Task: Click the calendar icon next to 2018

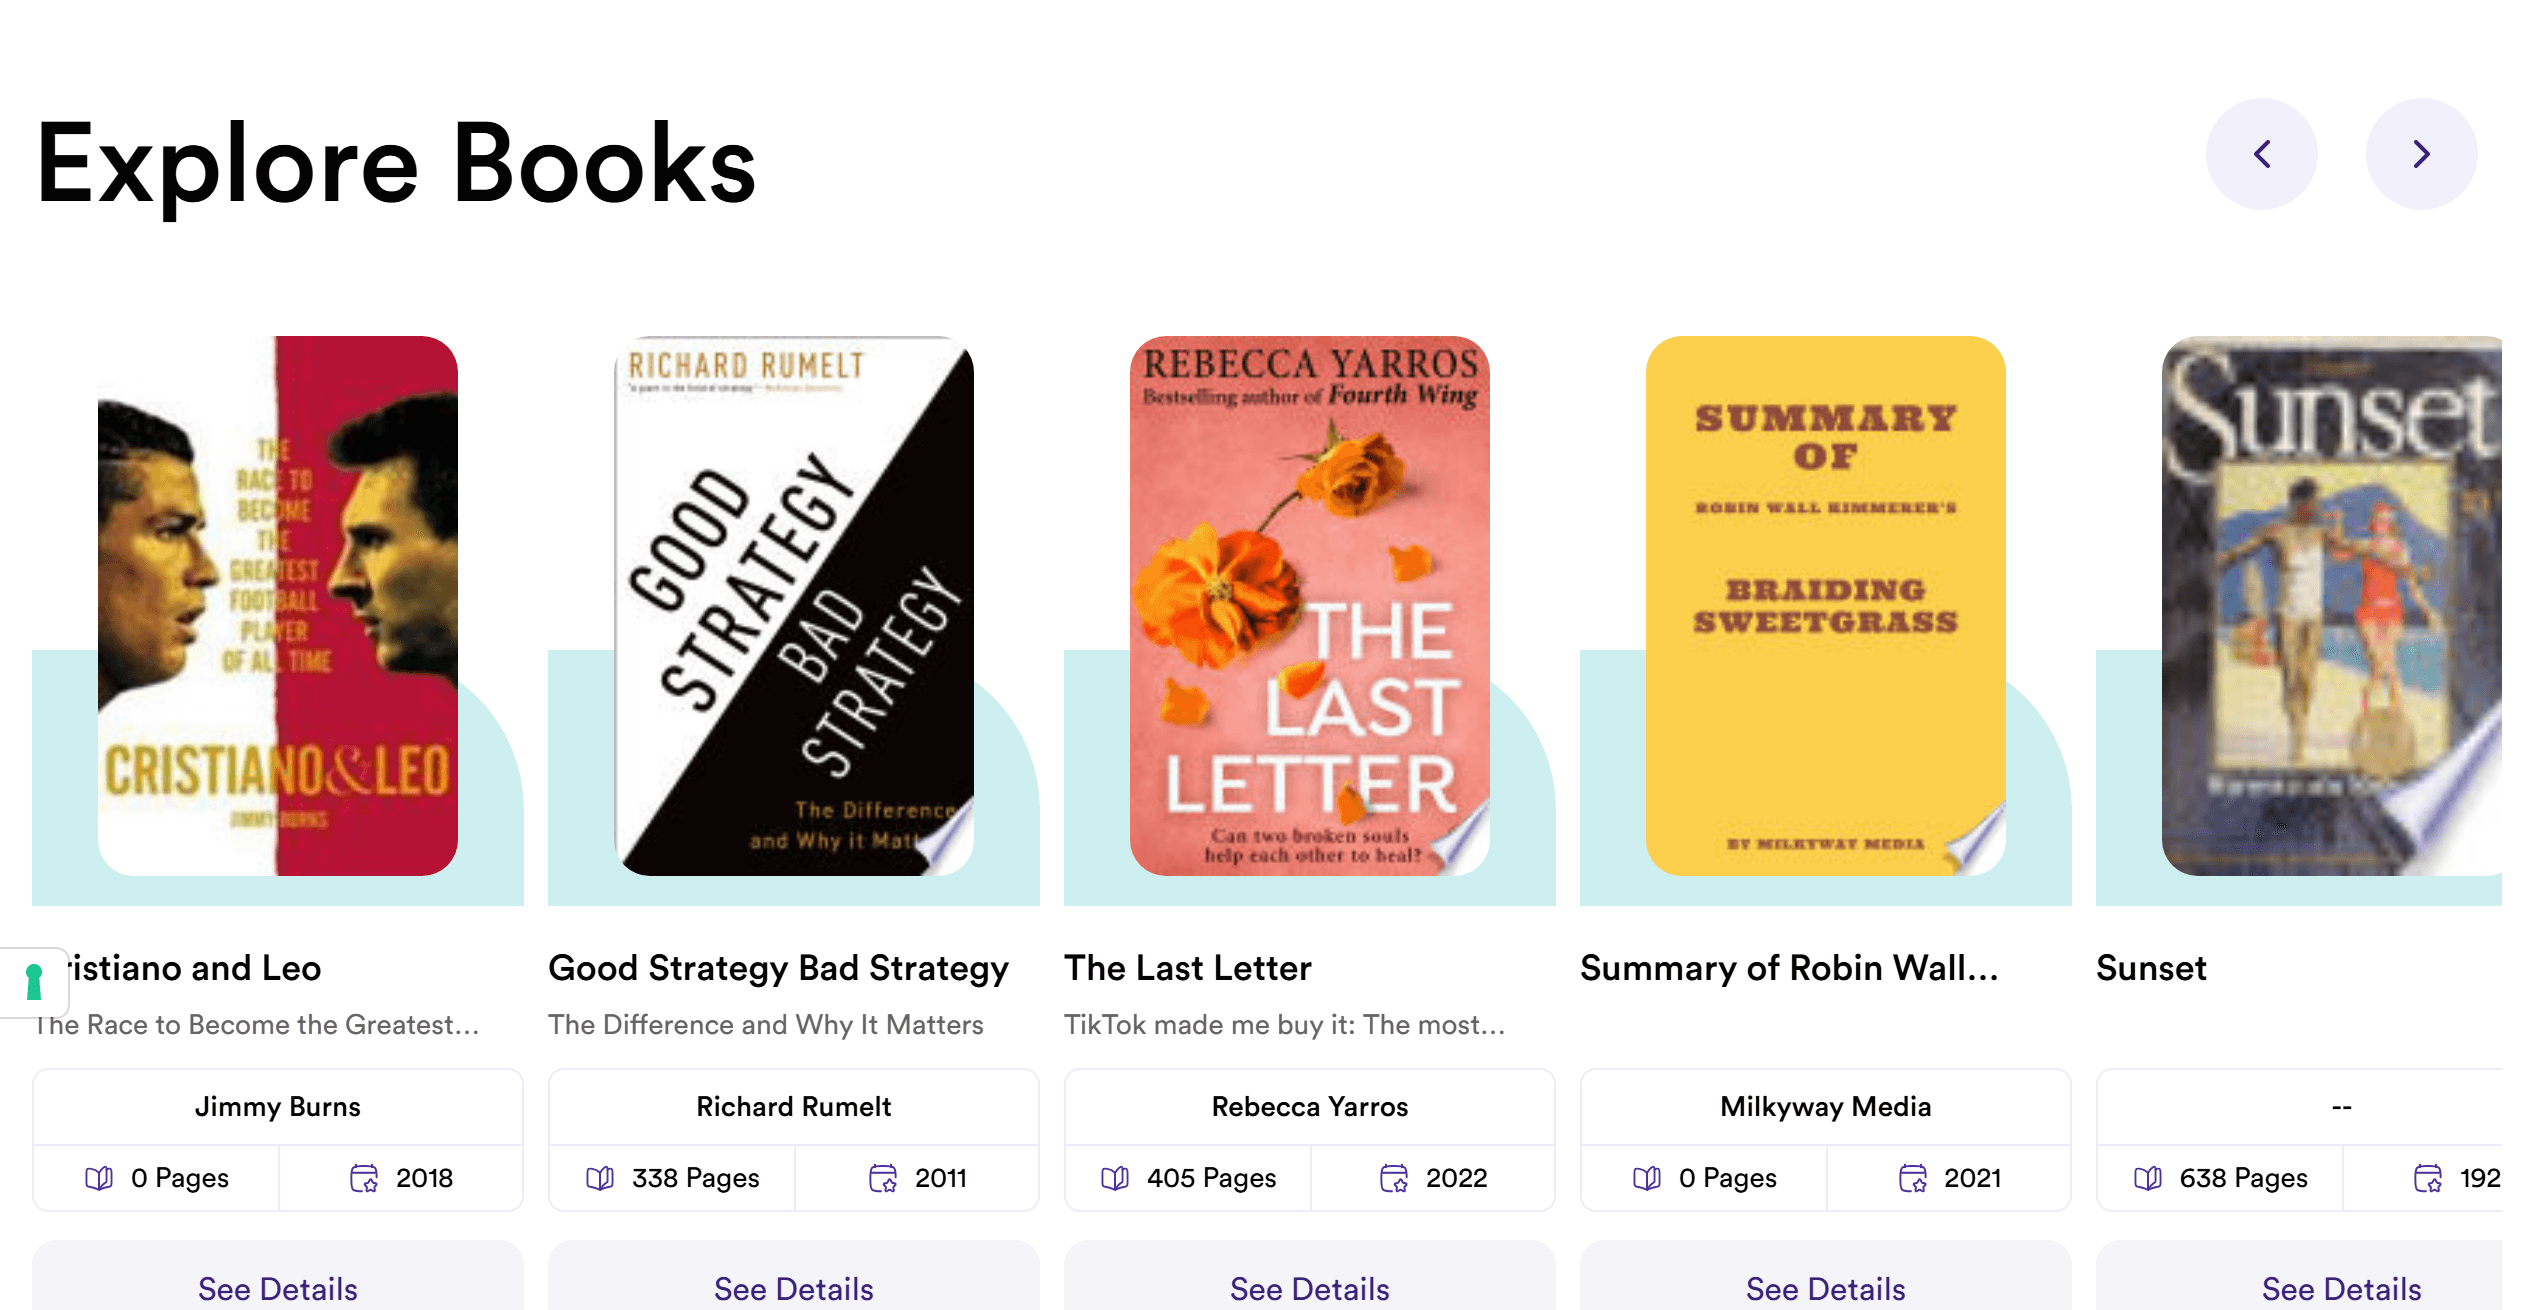Action: click(364, 1178)
